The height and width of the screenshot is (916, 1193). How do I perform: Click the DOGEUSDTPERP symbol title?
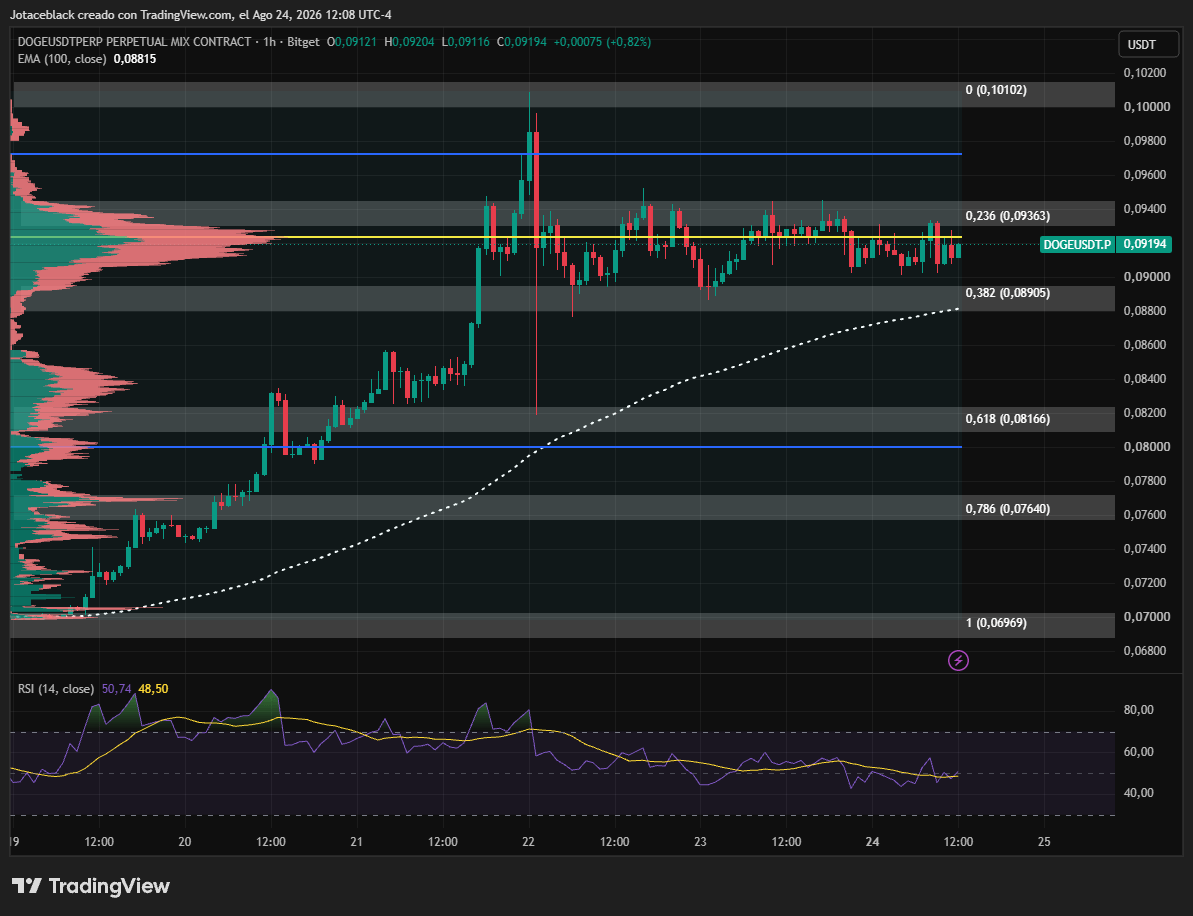coord(135,42)
